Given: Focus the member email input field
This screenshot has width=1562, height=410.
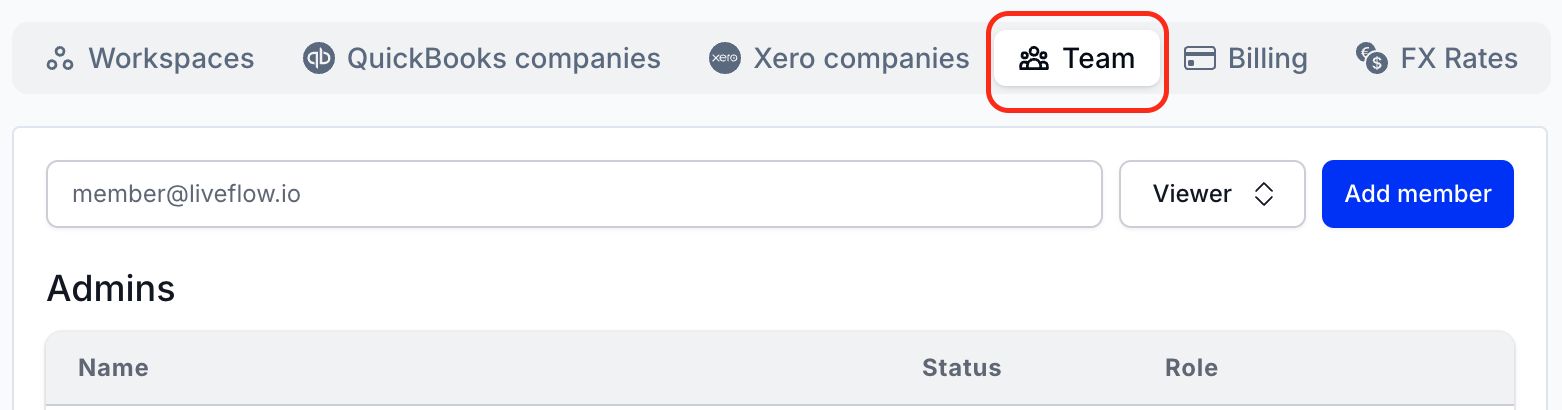Looking at the screenshot, I should pos(574,194).
